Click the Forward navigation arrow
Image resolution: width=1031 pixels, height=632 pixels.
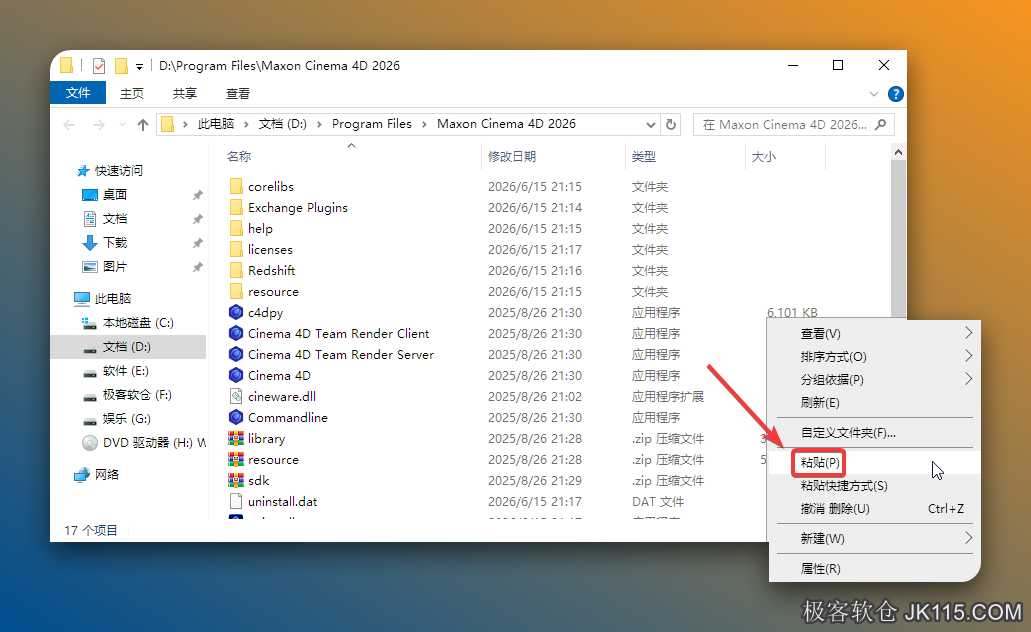(99, 124)
